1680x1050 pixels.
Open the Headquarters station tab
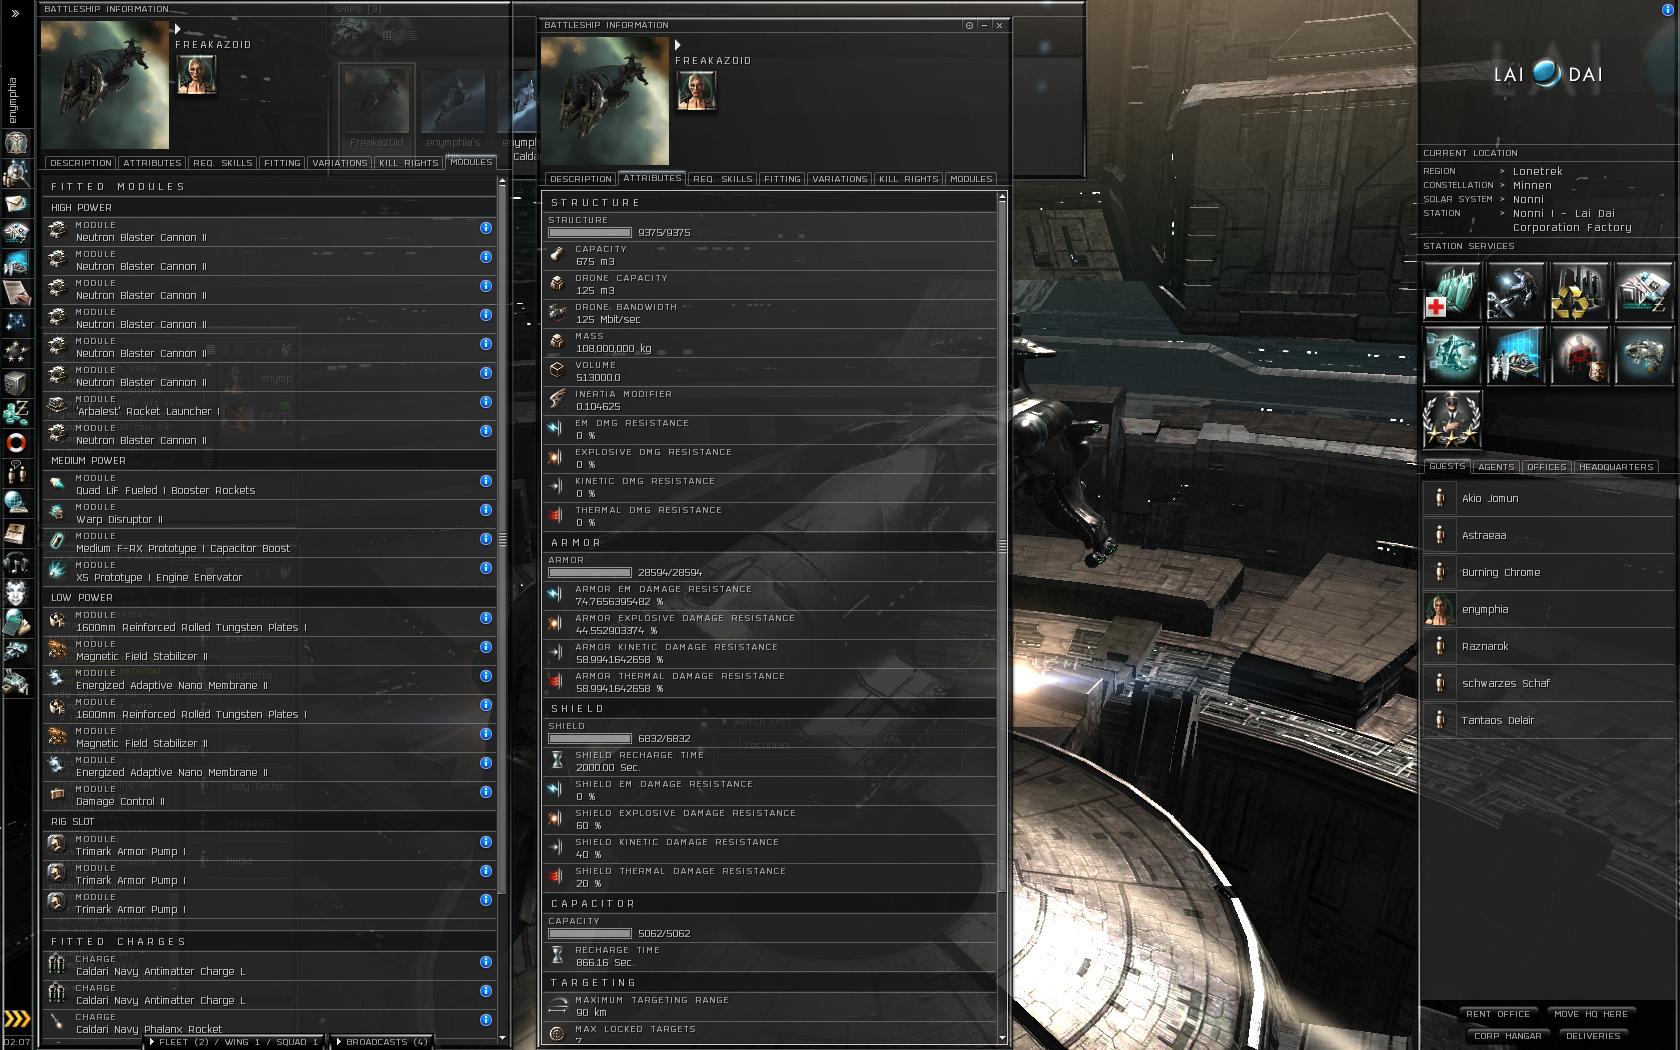coord(1616,467)
